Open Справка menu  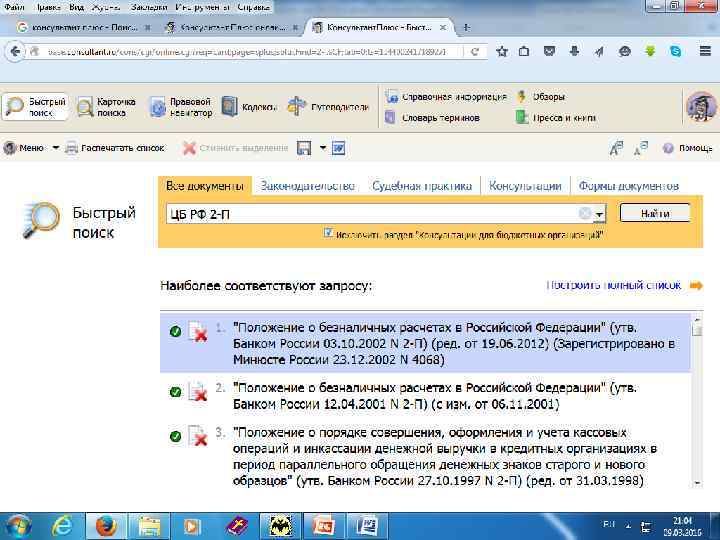(253, 7)
